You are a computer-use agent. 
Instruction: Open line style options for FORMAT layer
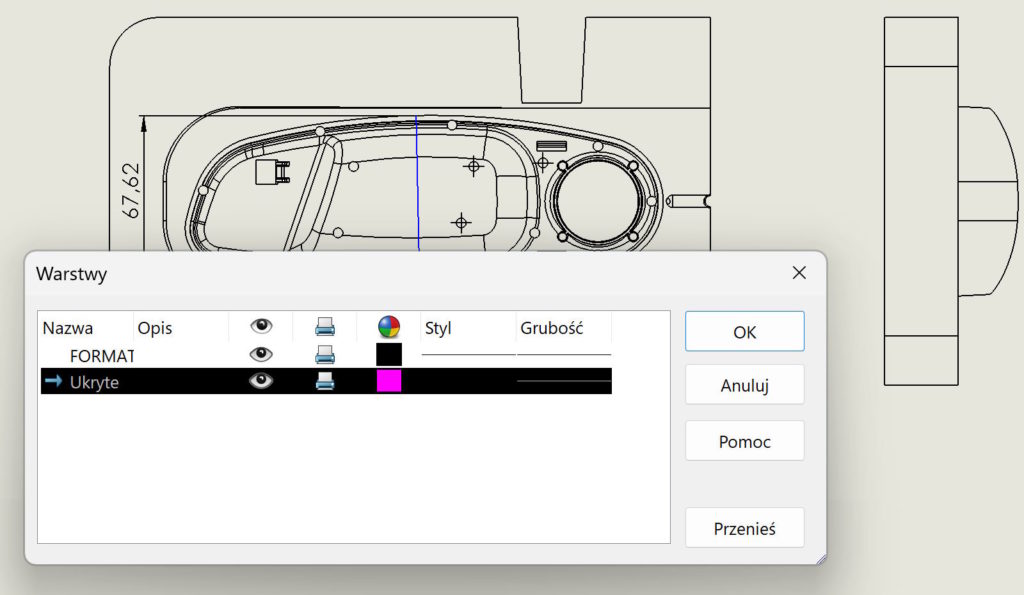[x=468, y=354]
